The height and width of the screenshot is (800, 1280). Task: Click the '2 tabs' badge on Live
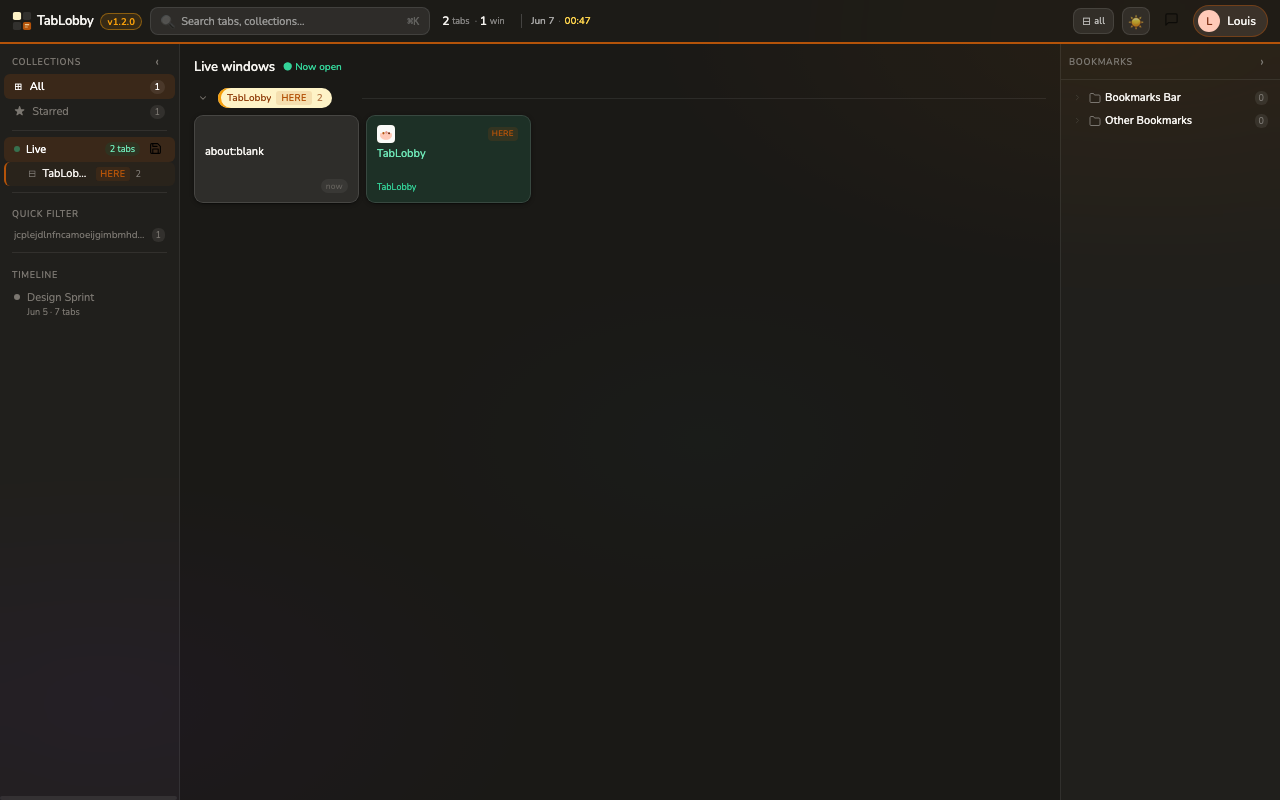tap(122, 149)
